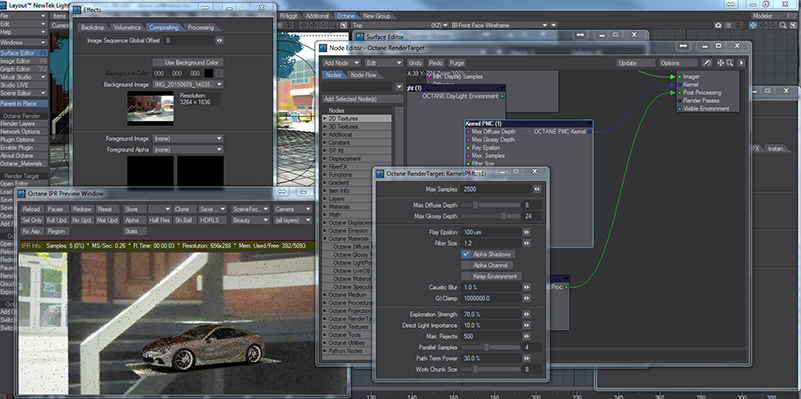This screenshot has height=399, width=801.
Task: Toggle Half Res in IPR Preview
Action: (159, 220)
